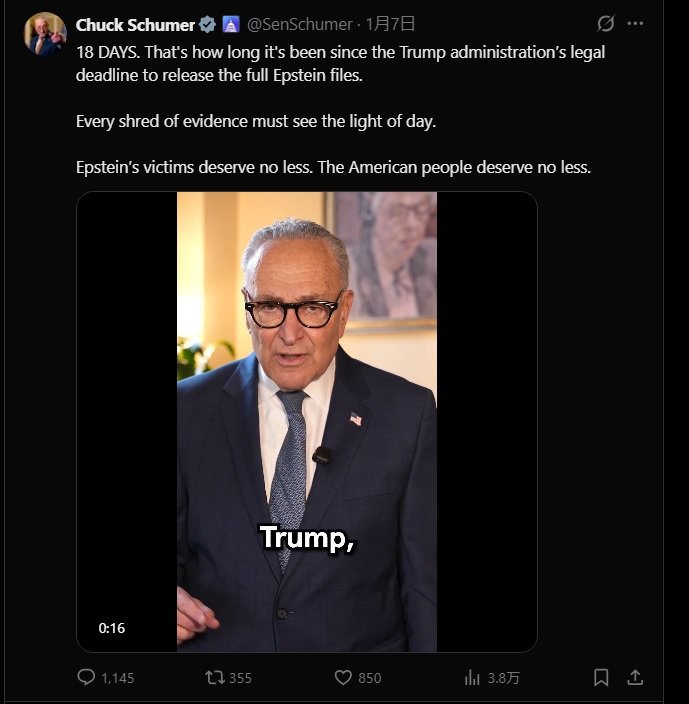Open the three-dot more options menu
Viewport: 689px width, 704px height.
(x=635, y=24)
